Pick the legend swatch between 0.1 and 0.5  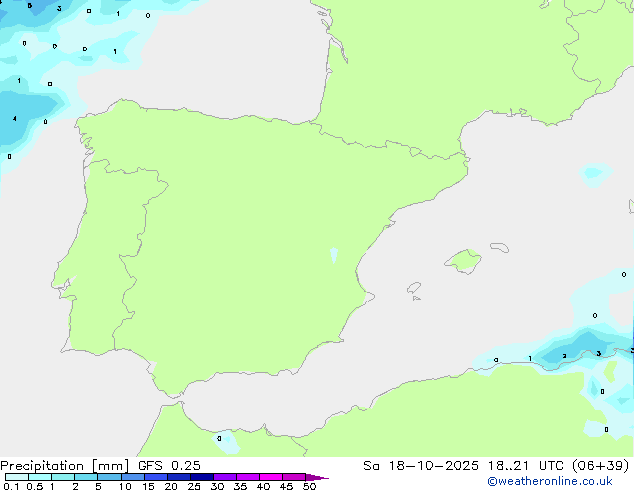(x=17, y=477)
